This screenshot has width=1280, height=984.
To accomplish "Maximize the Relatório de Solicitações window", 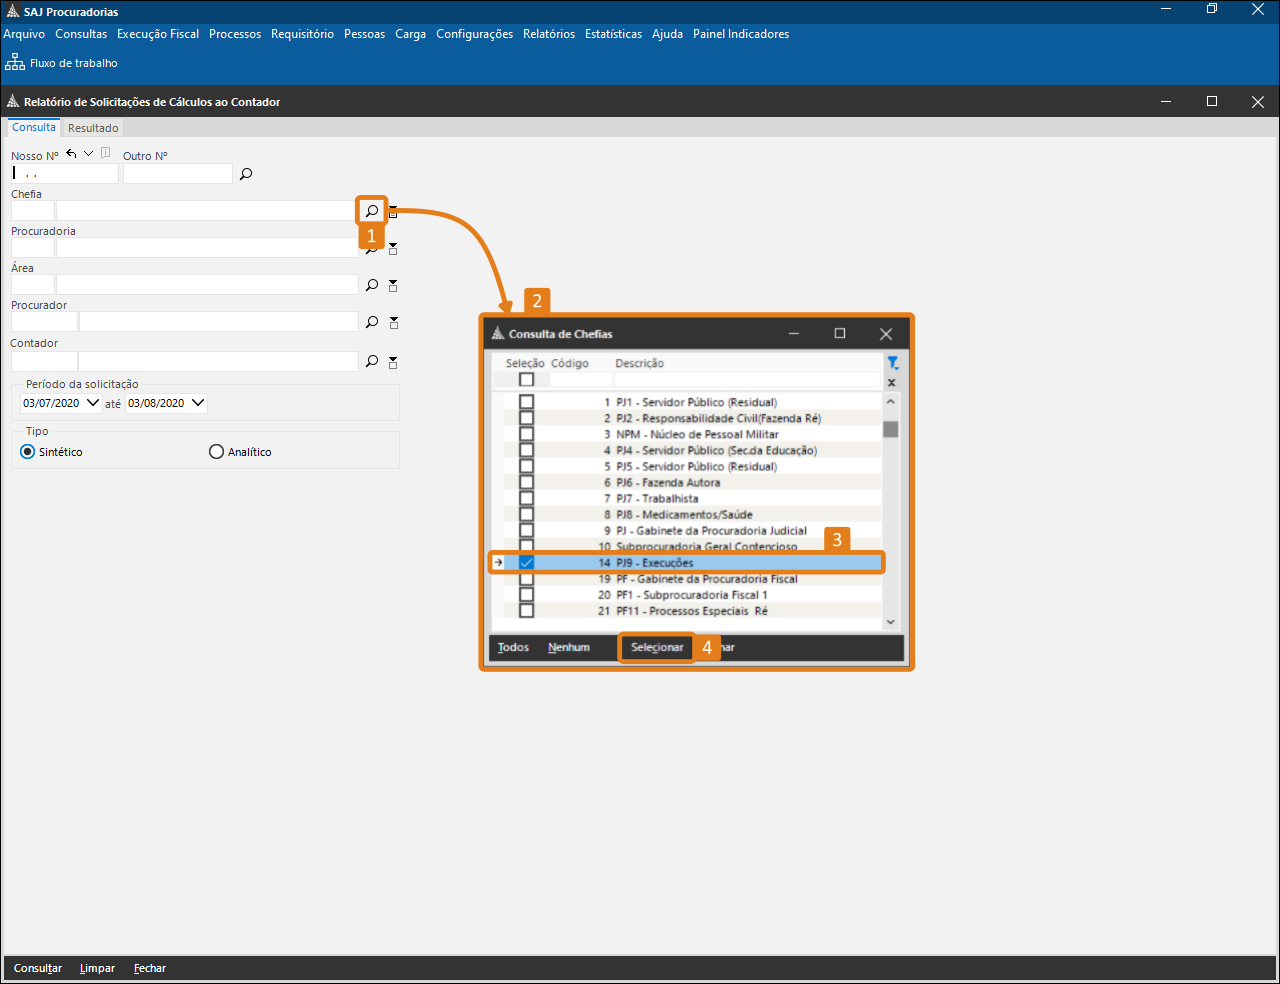I will point(1212,102).
